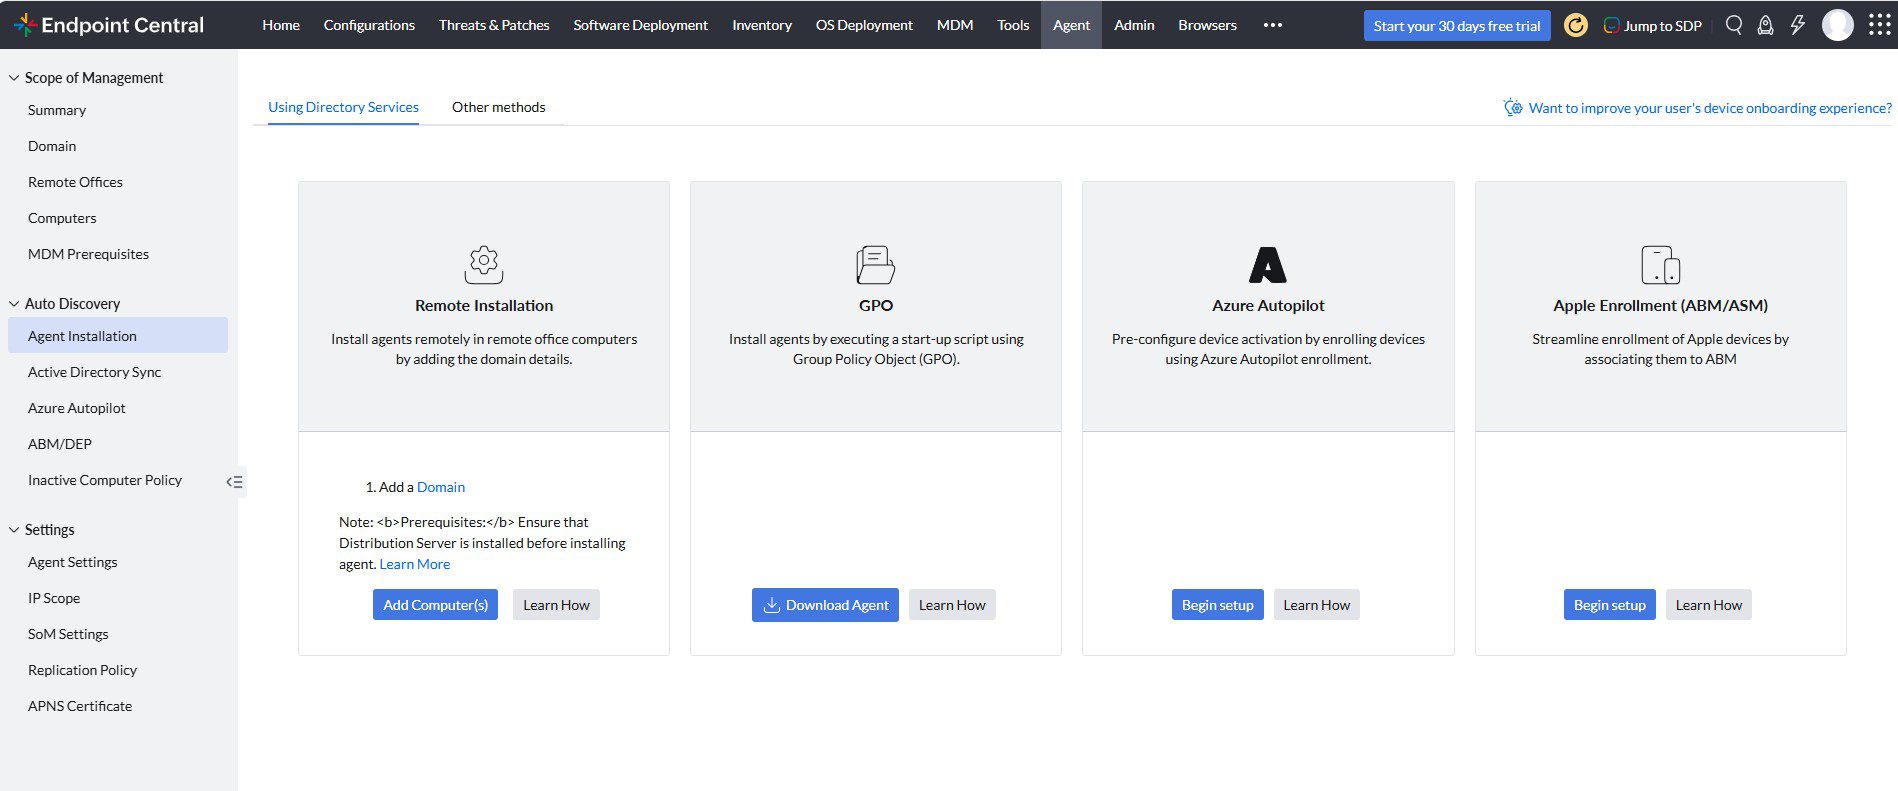Open the user profile avatar
Image resolution: width=1898 pixels, height=791 pixels.
pos(1838,25)
